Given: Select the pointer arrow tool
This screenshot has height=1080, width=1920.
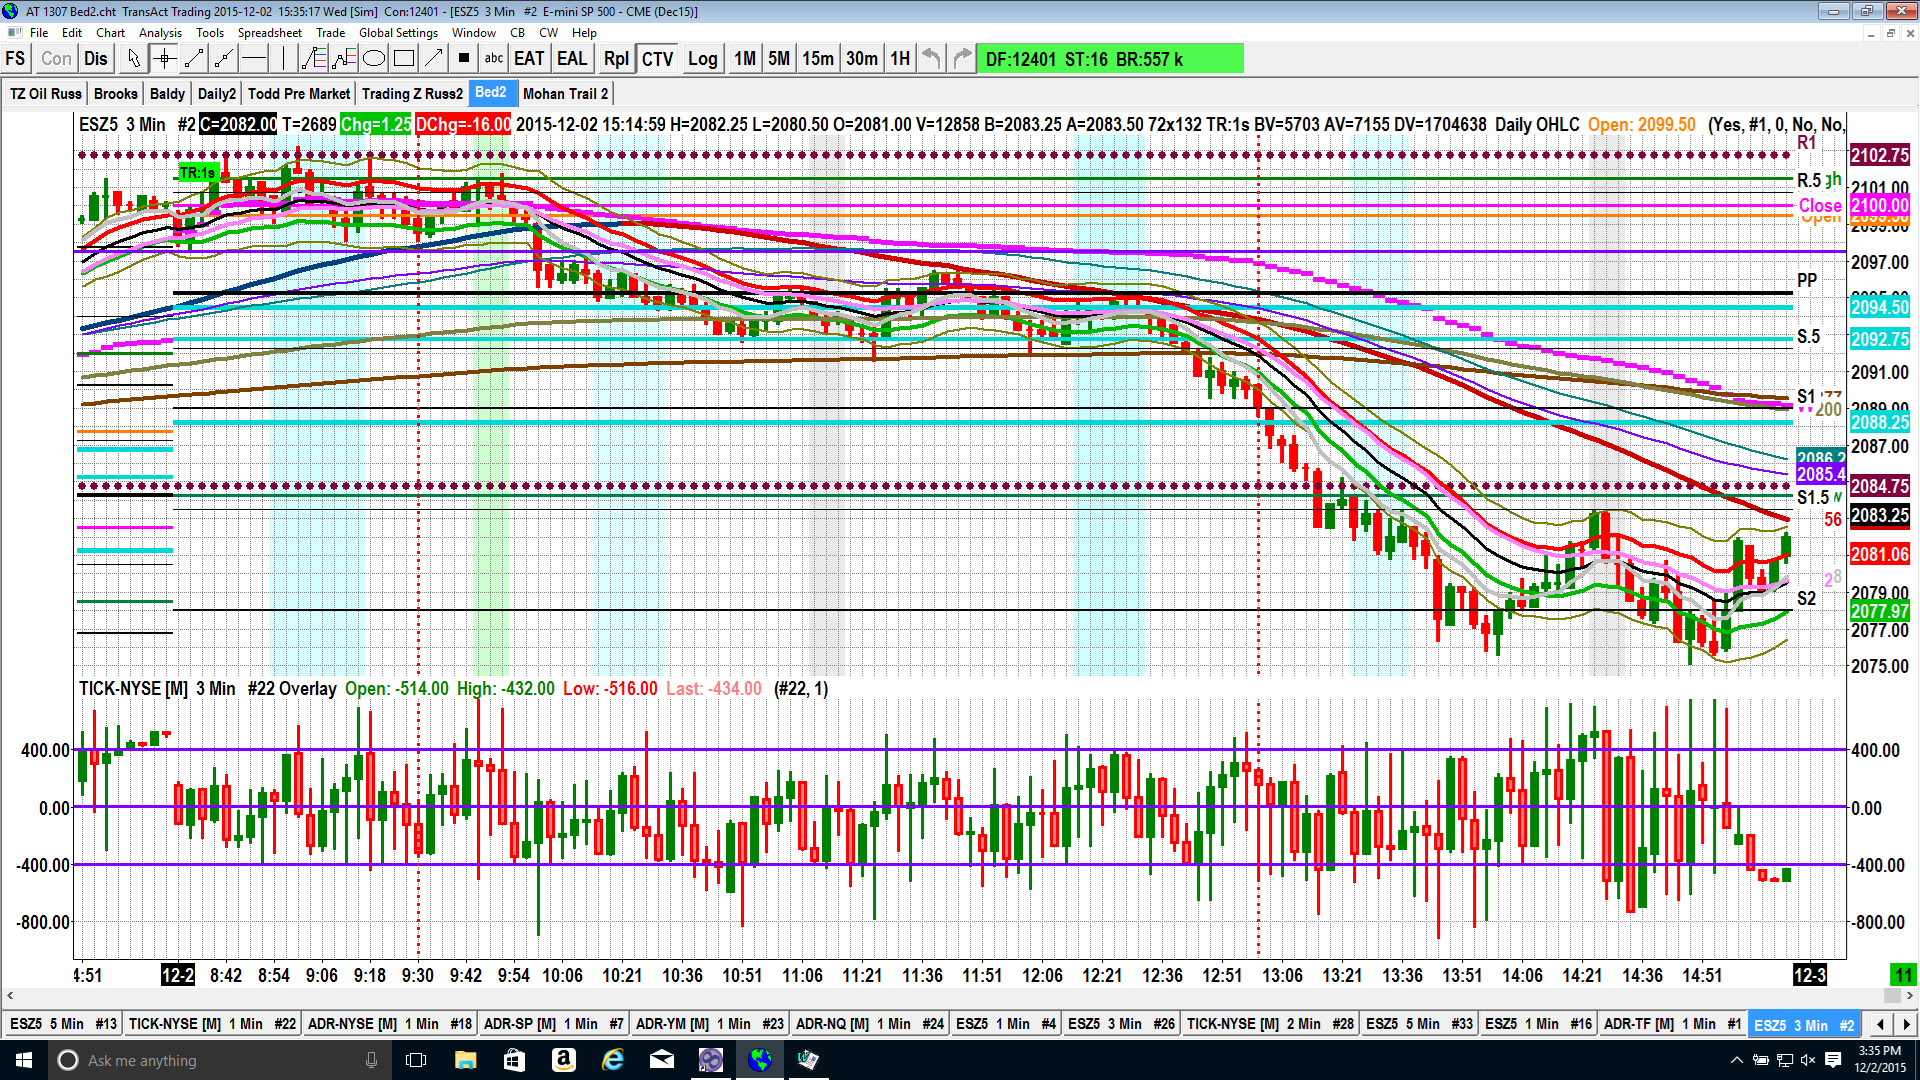Looking at the screenshot, I should (x=134, y=59).
